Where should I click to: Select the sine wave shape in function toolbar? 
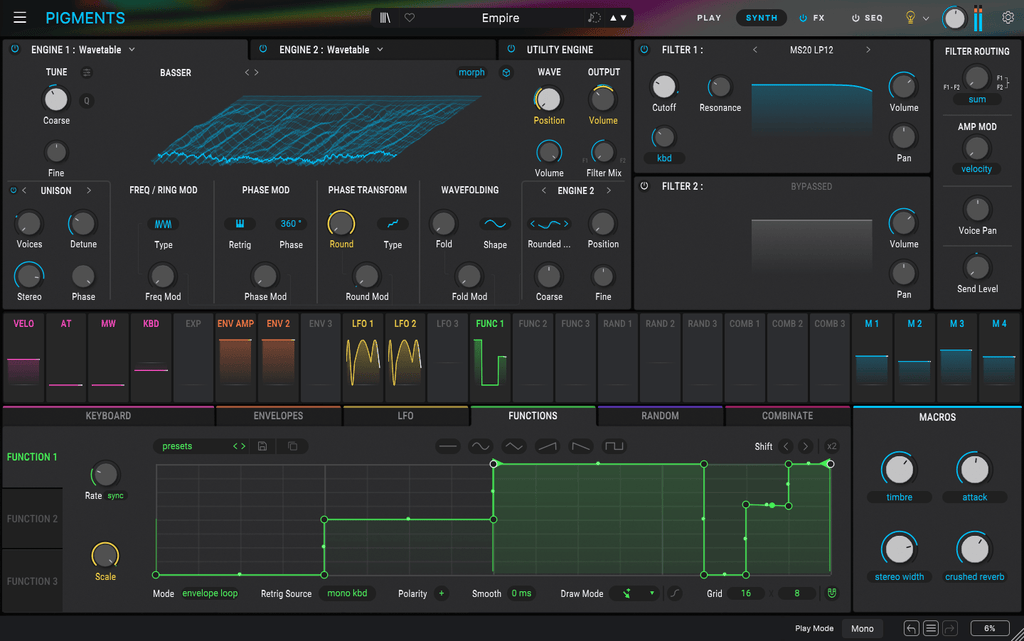pos(479,447)
